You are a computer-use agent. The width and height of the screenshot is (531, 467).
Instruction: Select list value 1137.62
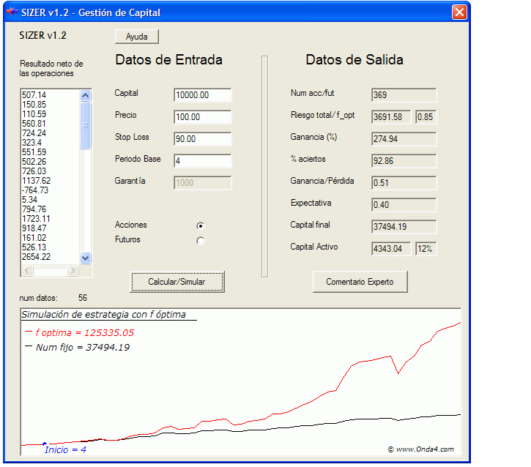[36, 181]
